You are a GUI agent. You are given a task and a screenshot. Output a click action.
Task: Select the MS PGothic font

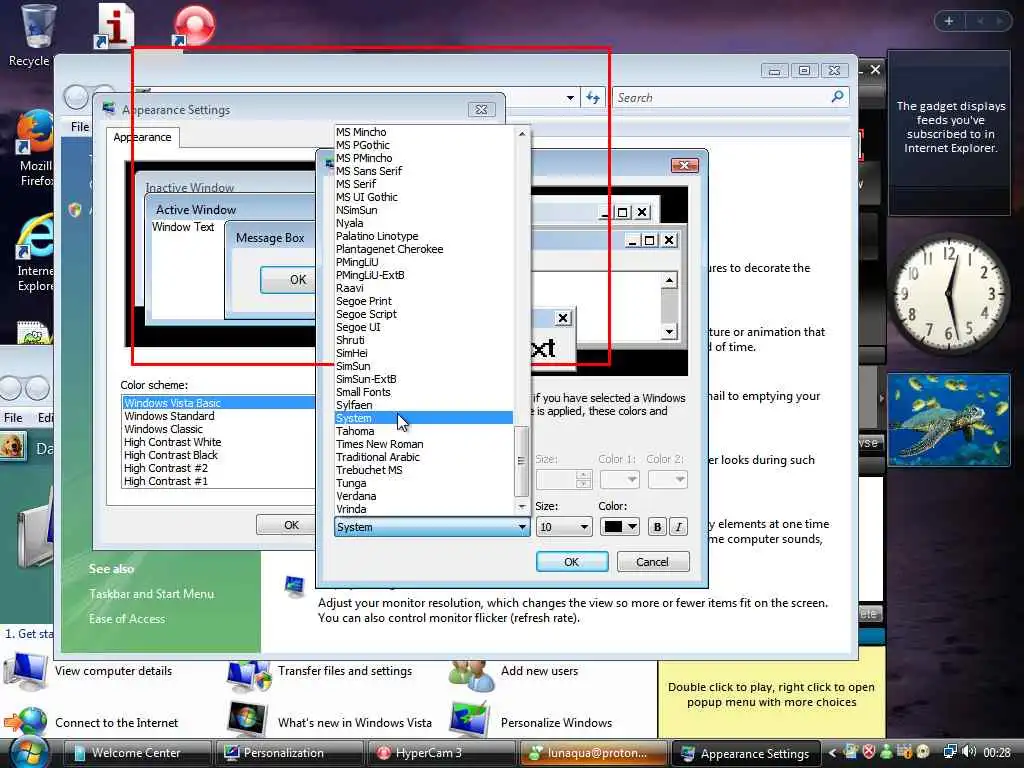362,145
